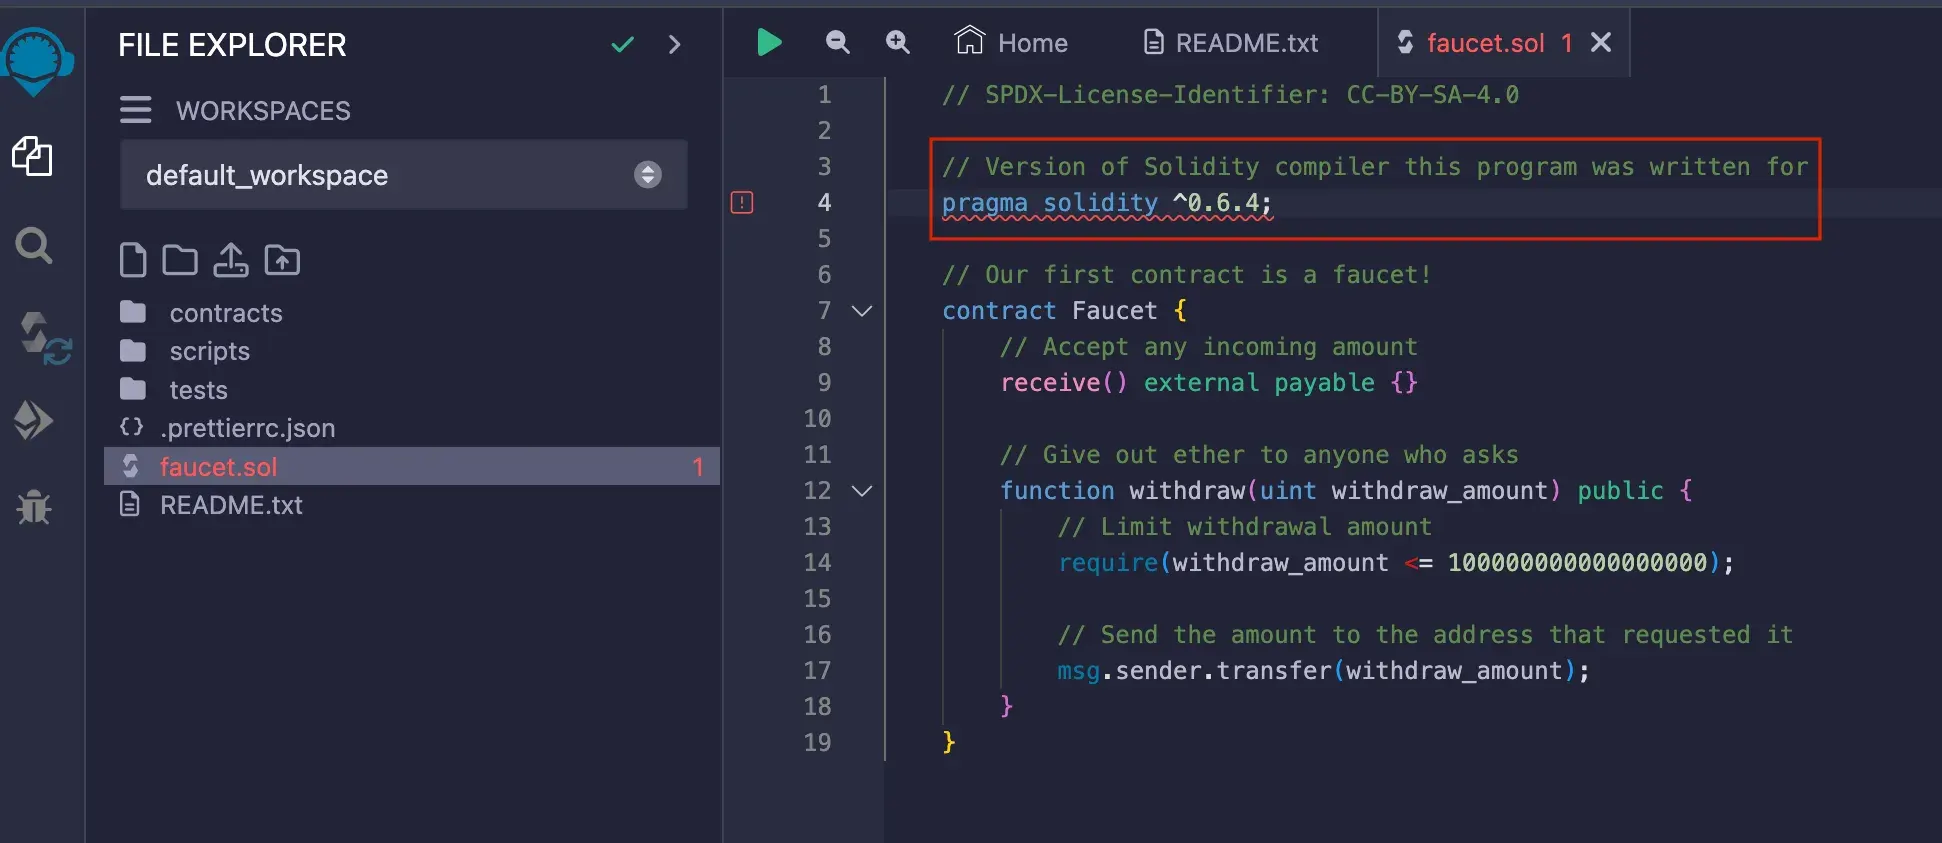This screenshot has height=843, width=1942.
Task: Click the error marker on line 4 gutter
Action: pos(742,203)
